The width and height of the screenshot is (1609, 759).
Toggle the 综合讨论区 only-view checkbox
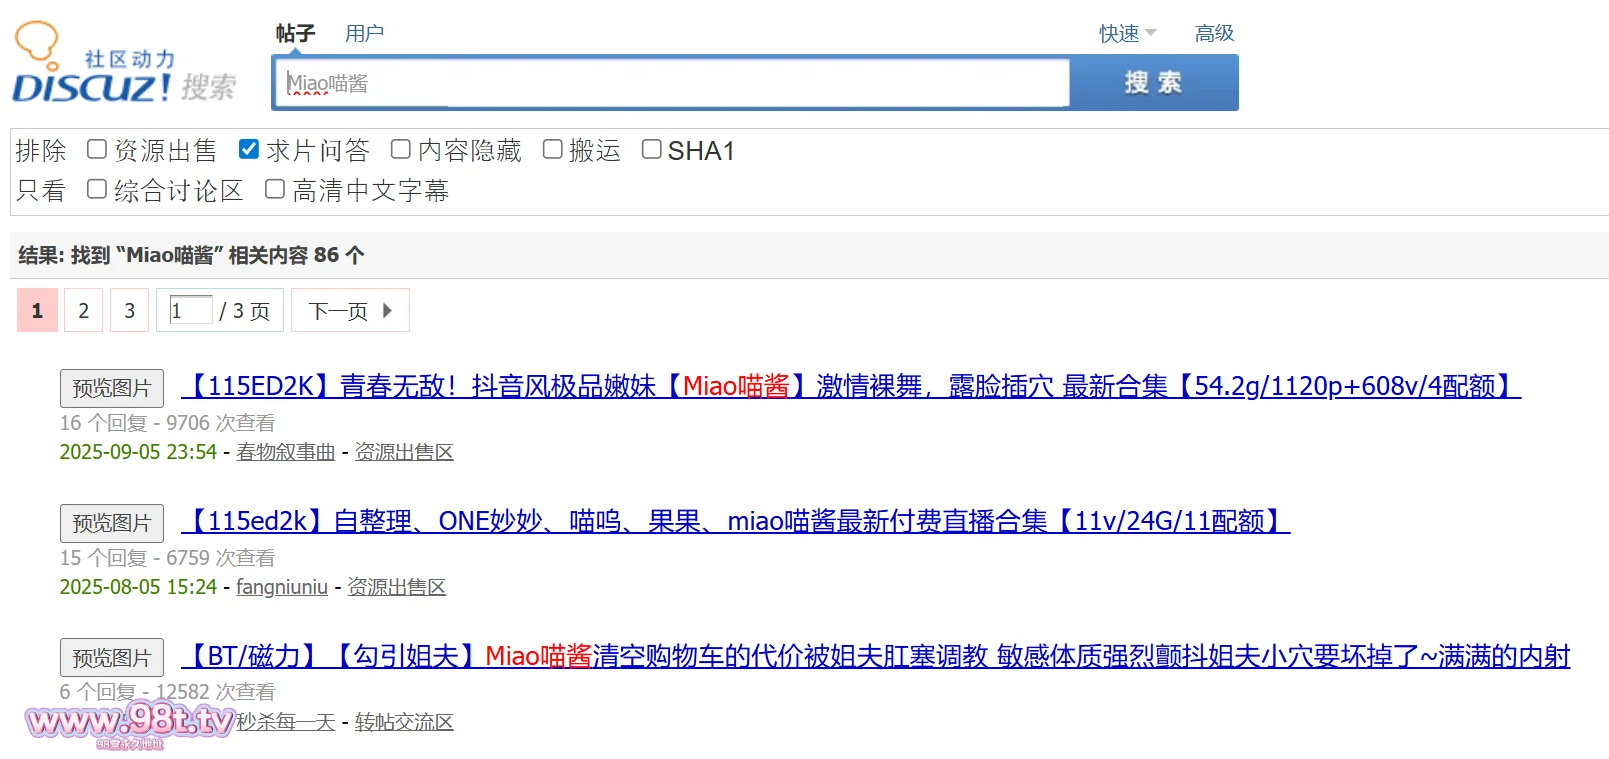coord(97,190)
